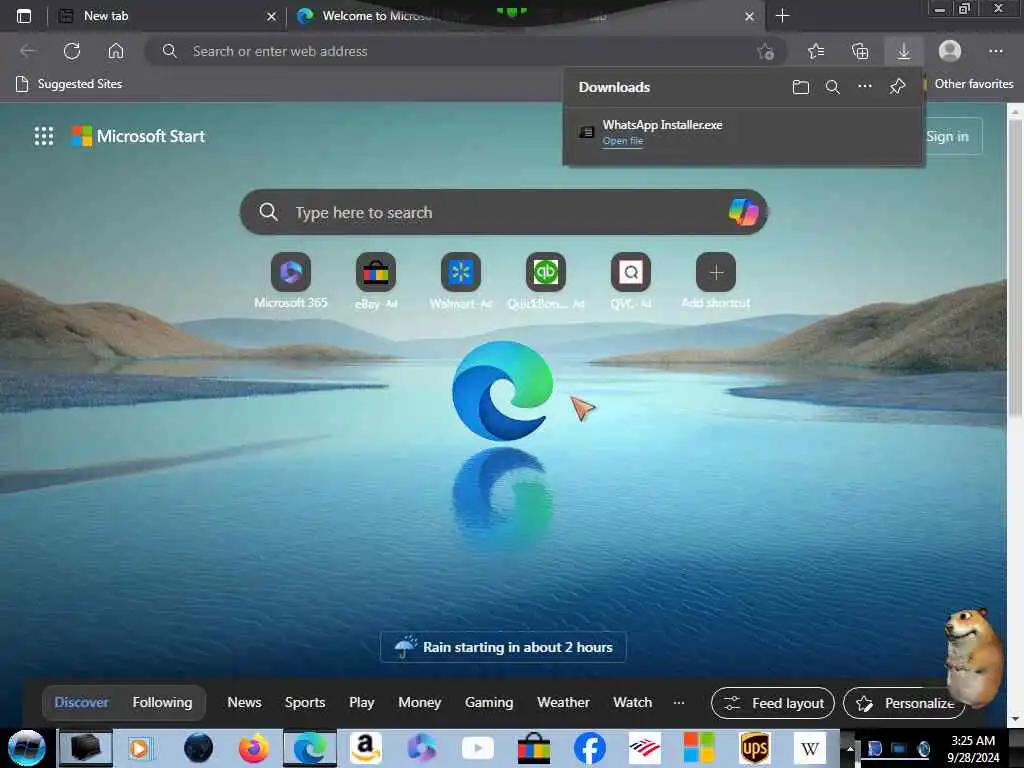Select the Following feed tab

(163, 703)
